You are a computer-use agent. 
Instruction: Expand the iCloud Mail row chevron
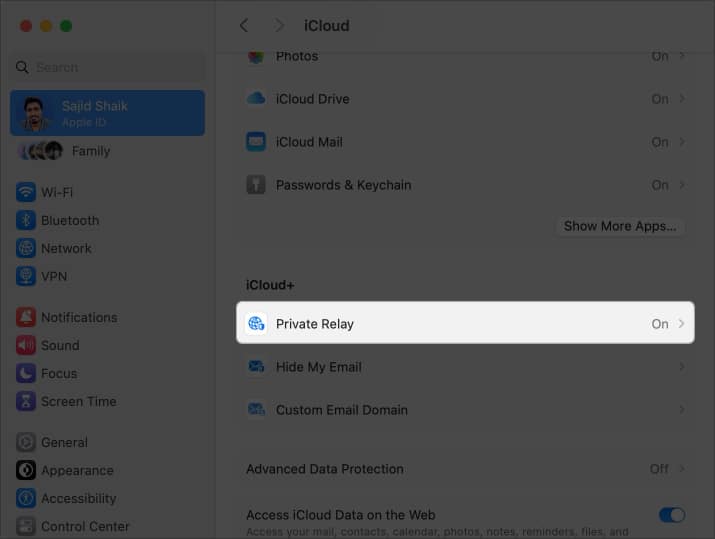[x=682, y=142]
